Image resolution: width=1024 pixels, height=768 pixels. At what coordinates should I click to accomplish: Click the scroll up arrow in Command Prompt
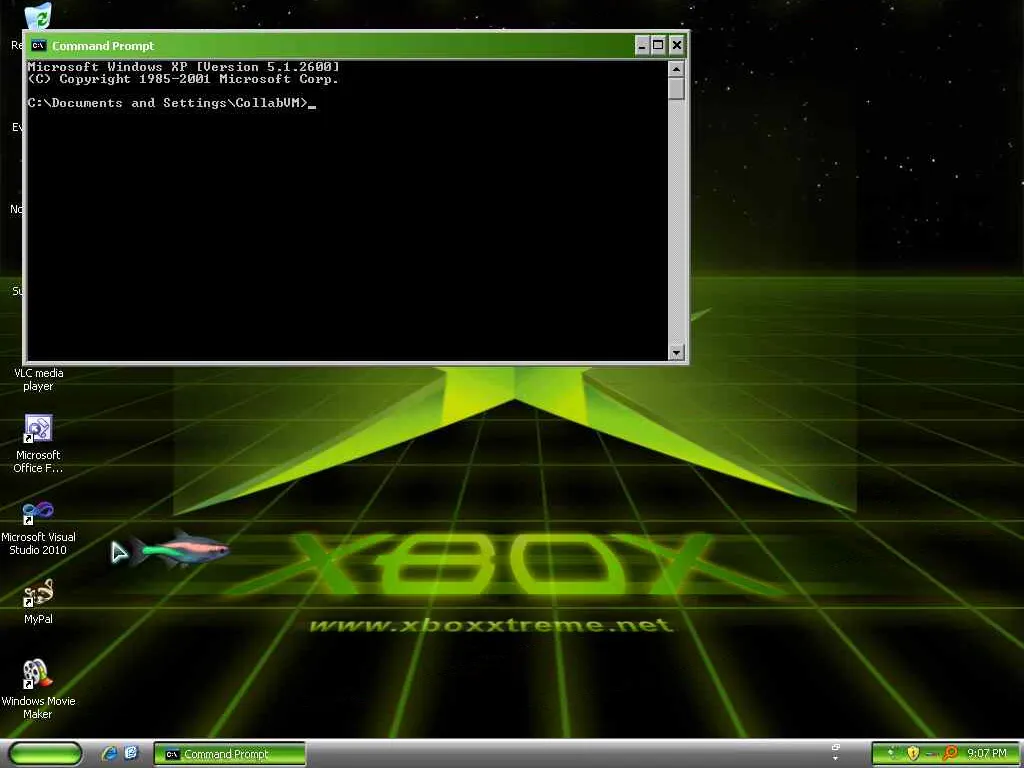(x=677, y=69)
